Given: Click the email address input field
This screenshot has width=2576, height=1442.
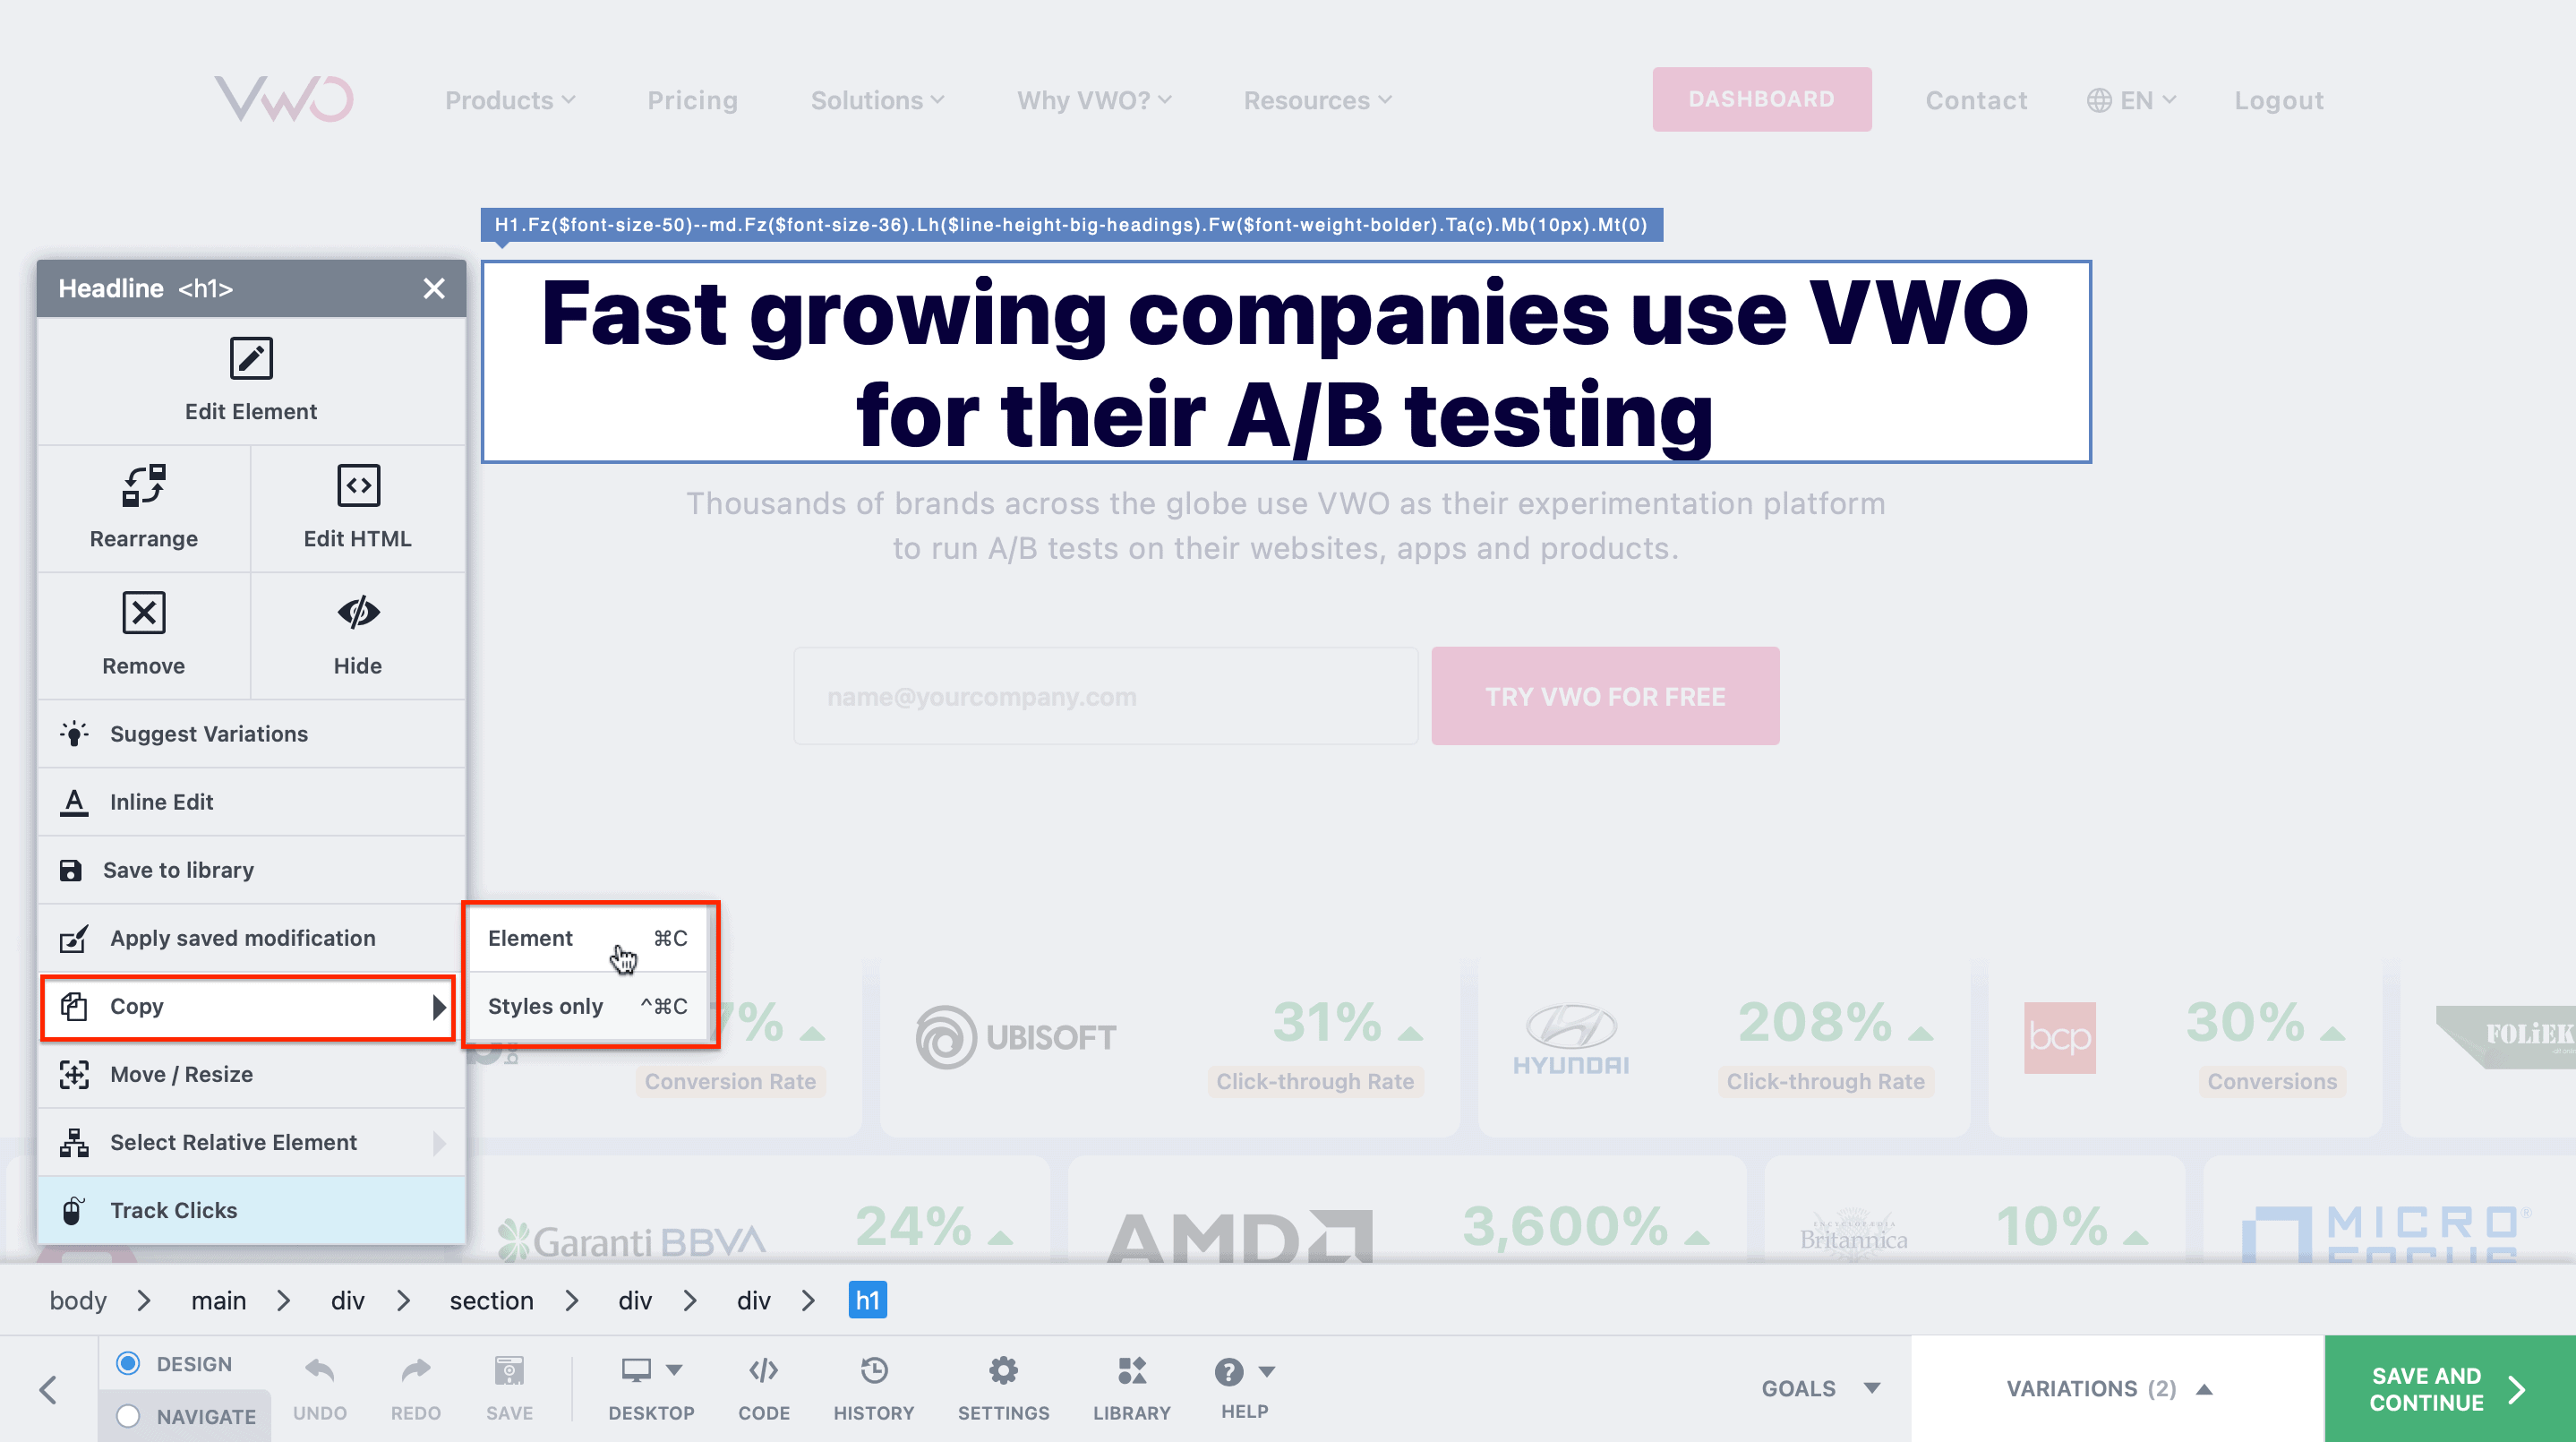Looking at the screenshot, I should [1105, 696].
